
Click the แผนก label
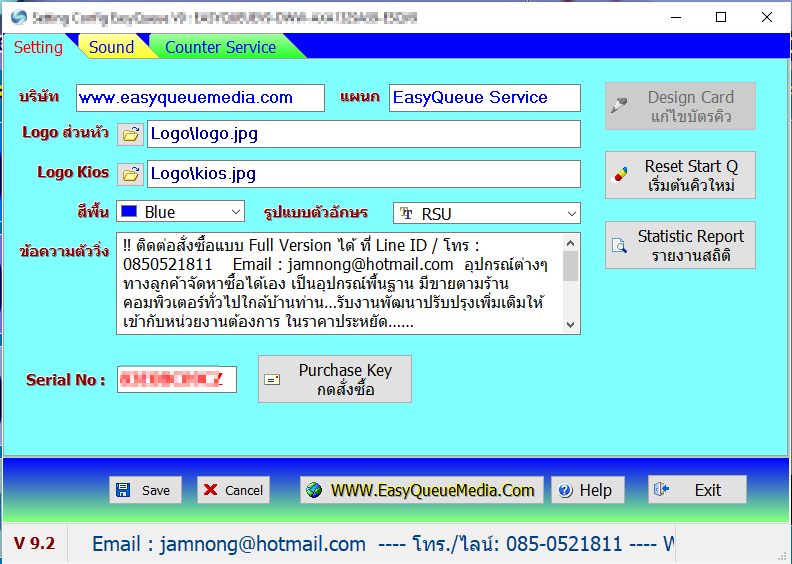pyautogui.click(x=360, y=96)
